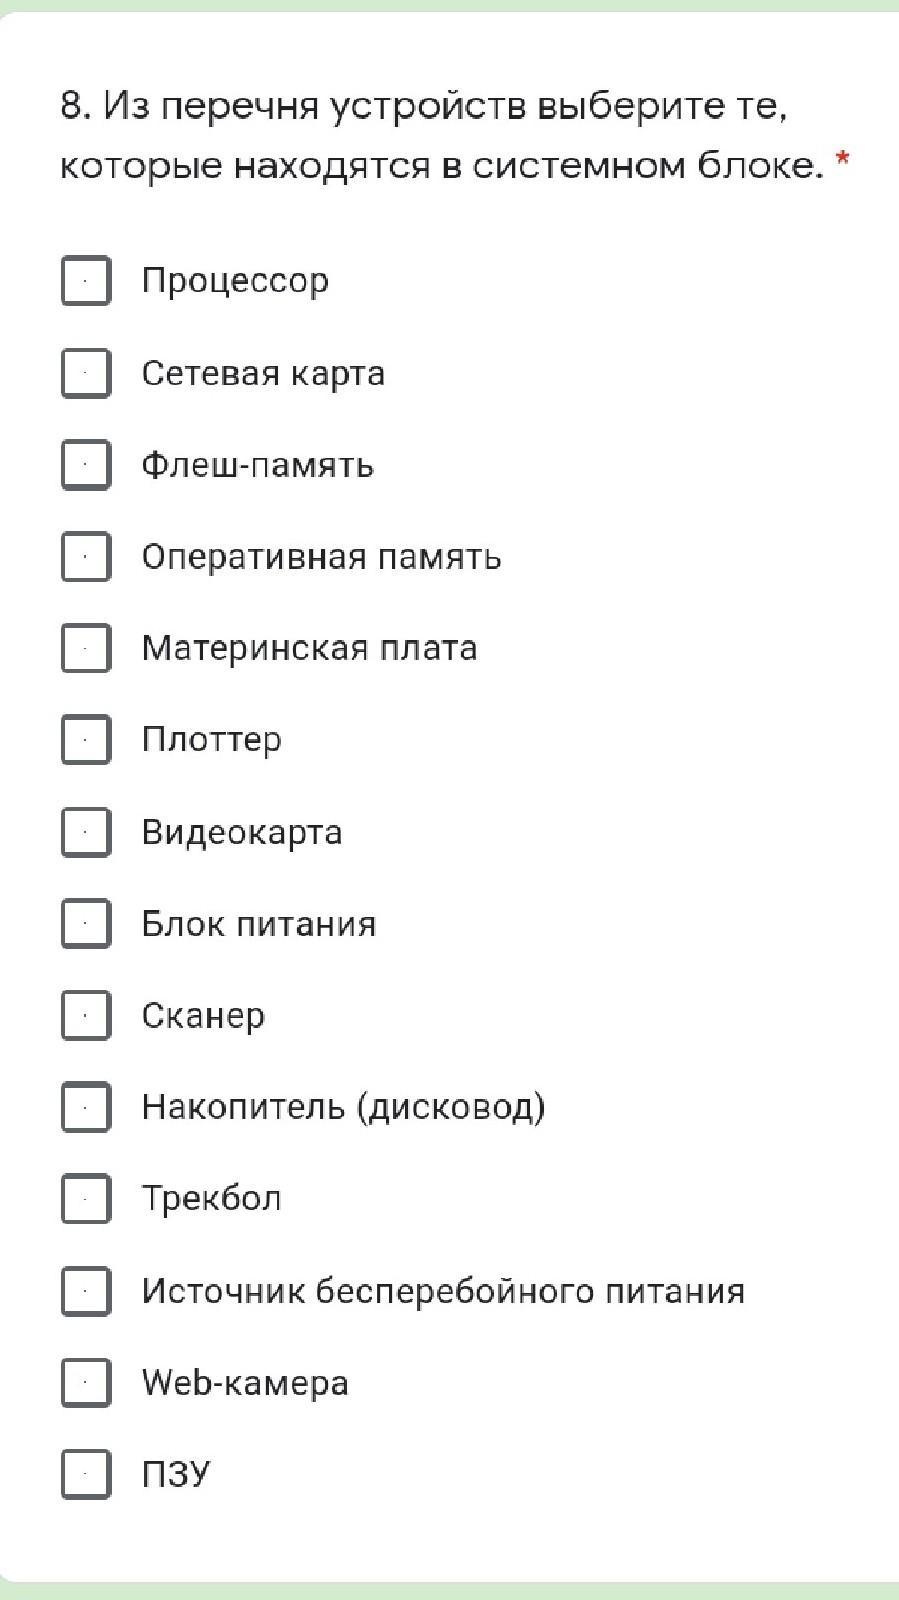Screen dimensions: 899x1600
Task: Check the ПЗУ checkbox
Action: click(x=86, y=1474)
